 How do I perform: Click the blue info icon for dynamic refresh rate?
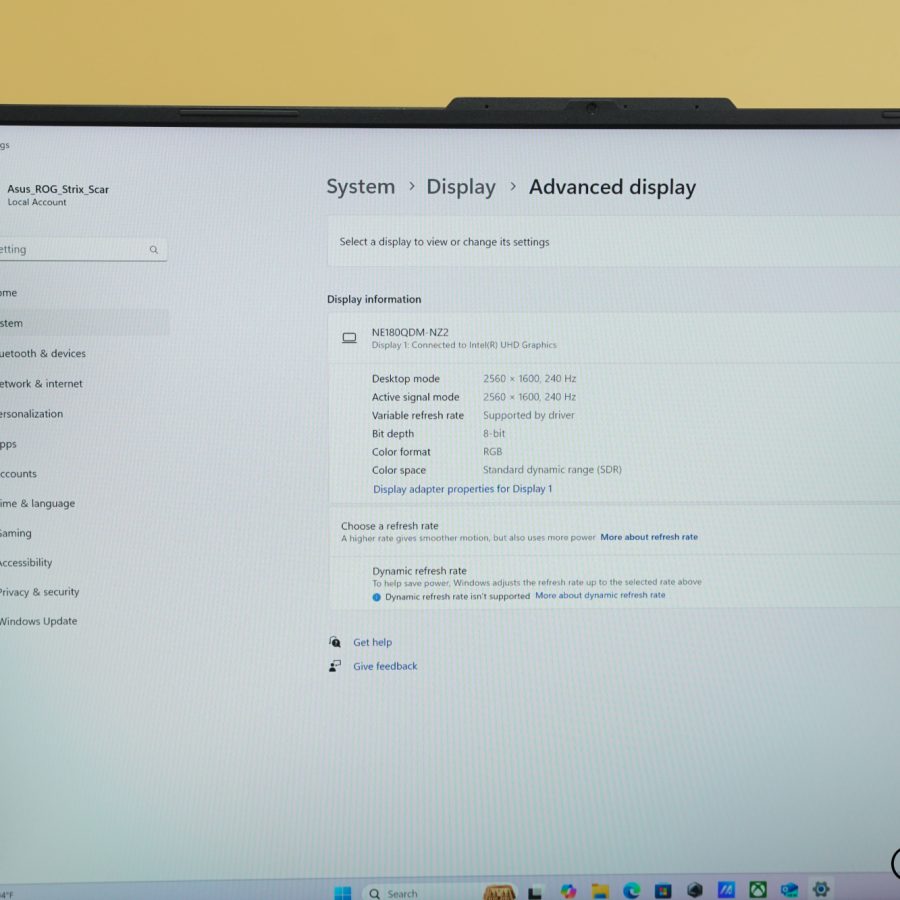377,597
